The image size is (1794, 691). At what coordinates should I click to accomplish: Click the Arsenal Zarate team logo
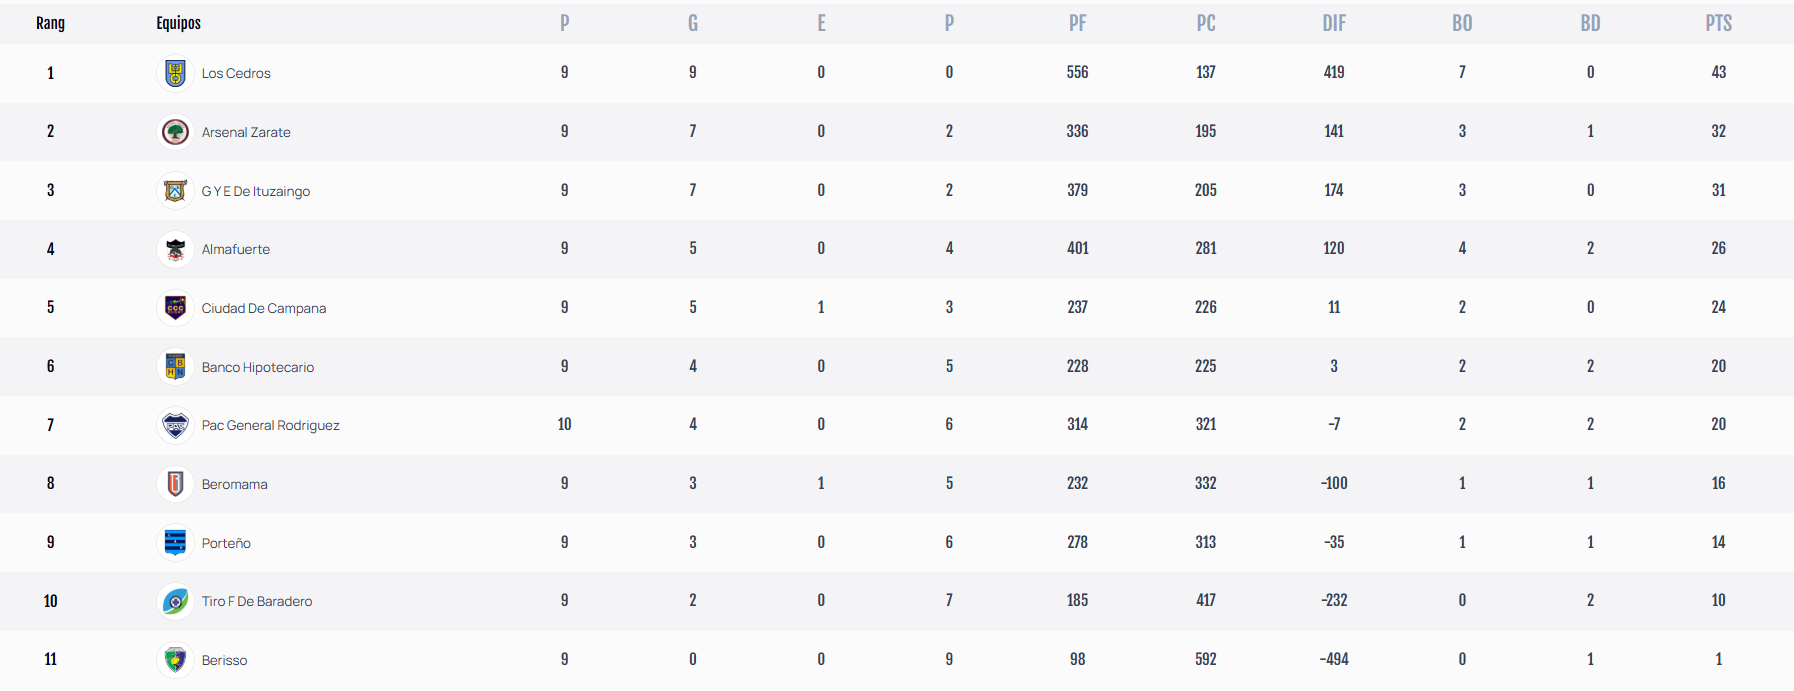pos(175,132)
